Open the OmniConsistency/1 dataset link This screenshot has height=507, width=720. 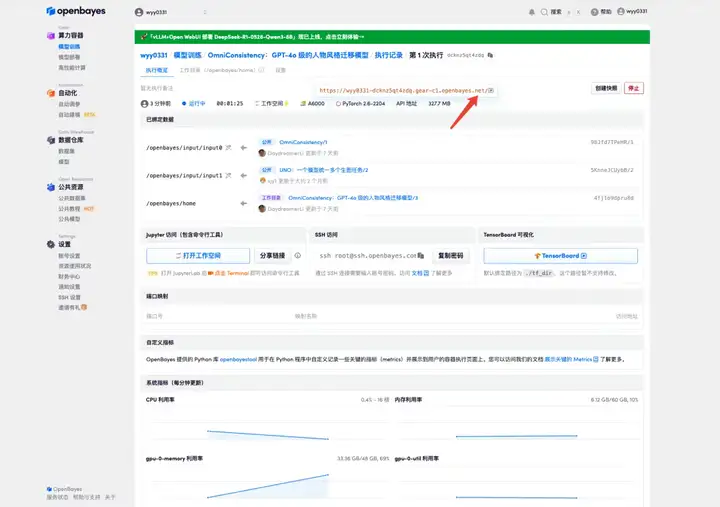click(303, 142)
